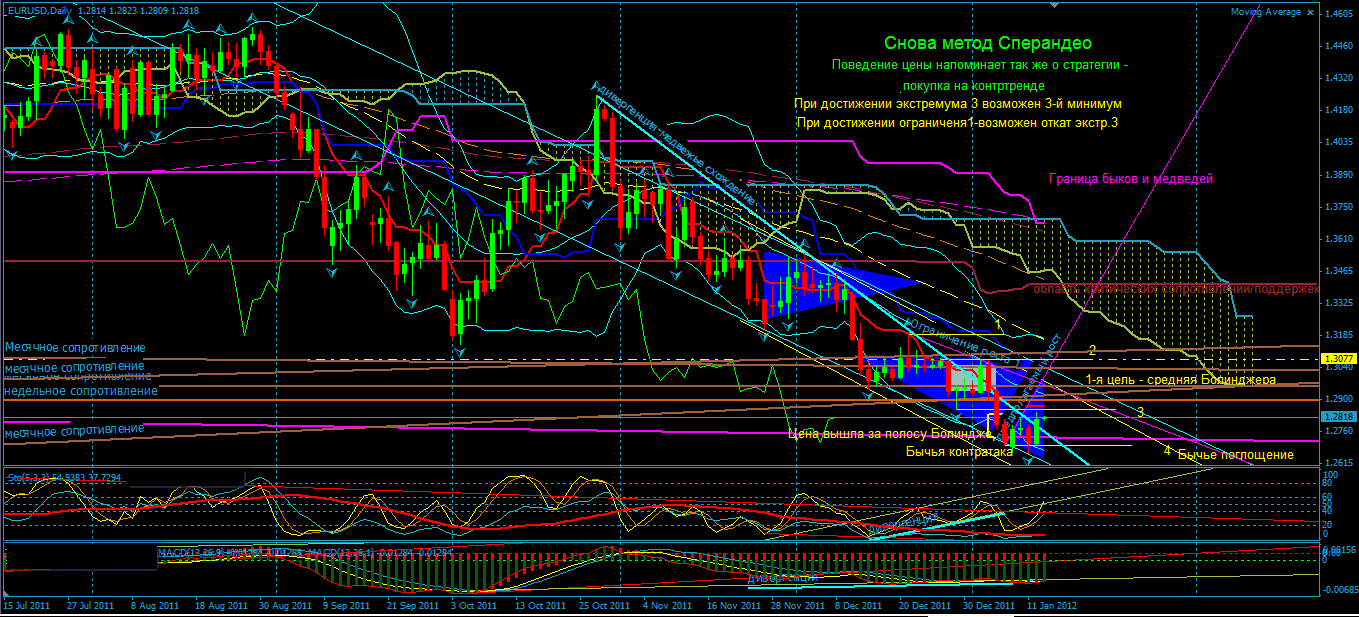Click the 'Граница быков и медведей' label
1359x617 pixels.
tap(1130, 179)
